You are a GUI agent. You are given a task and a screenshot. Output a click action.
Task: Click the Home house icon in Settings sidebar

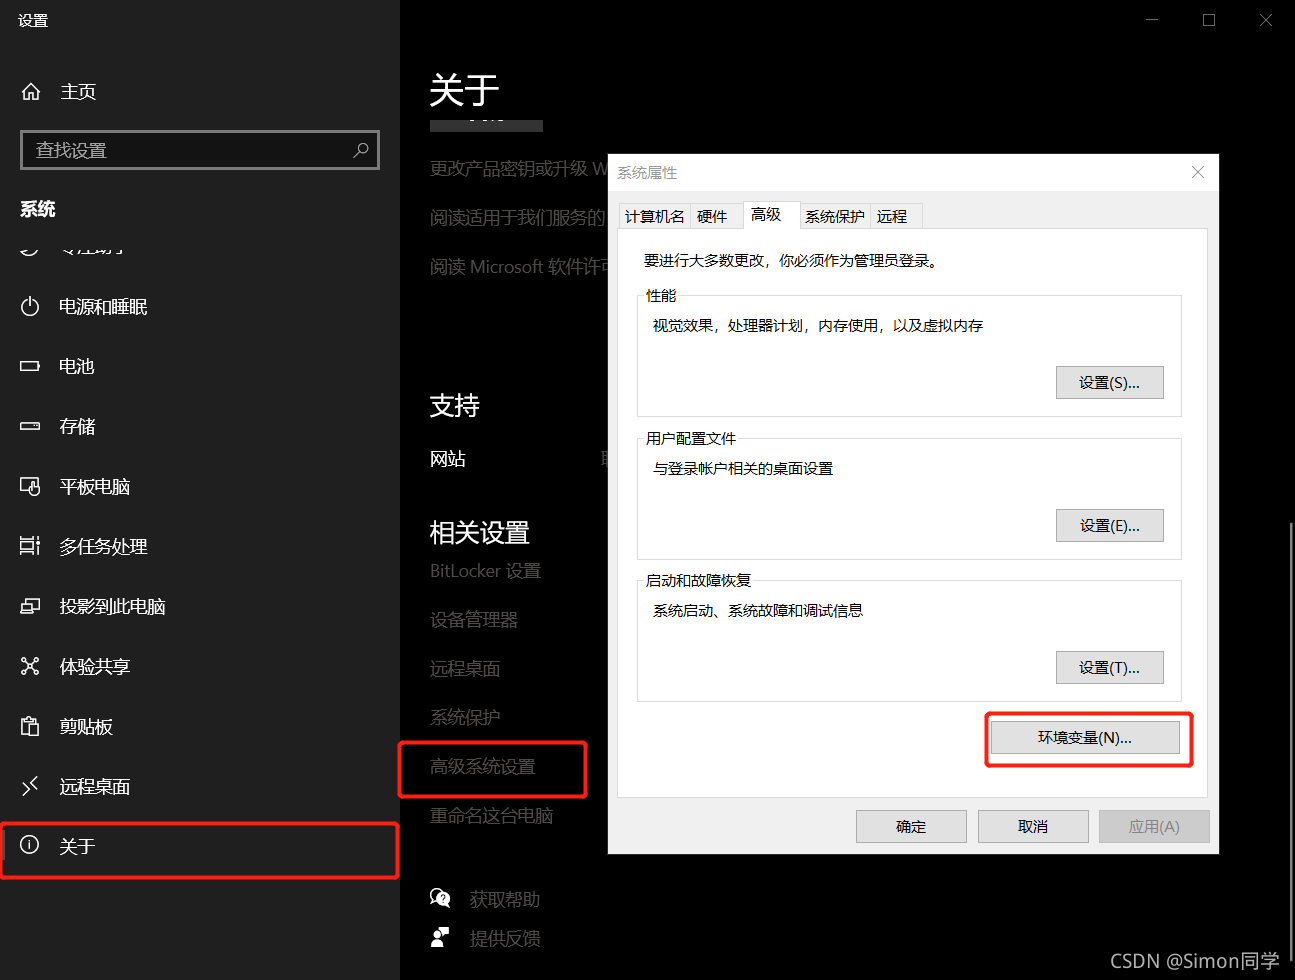tap(31, 92)
